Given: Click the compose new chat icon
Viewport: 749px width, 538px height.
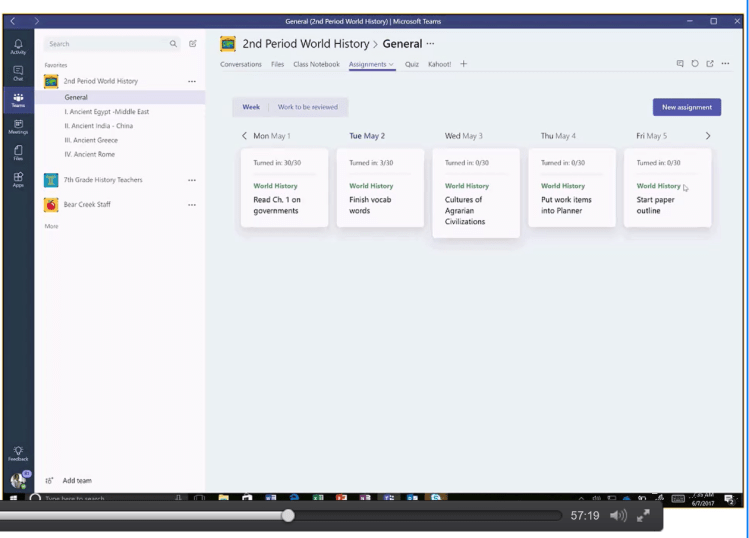Looking at the screenshot, I should click(x=193, y=44).
